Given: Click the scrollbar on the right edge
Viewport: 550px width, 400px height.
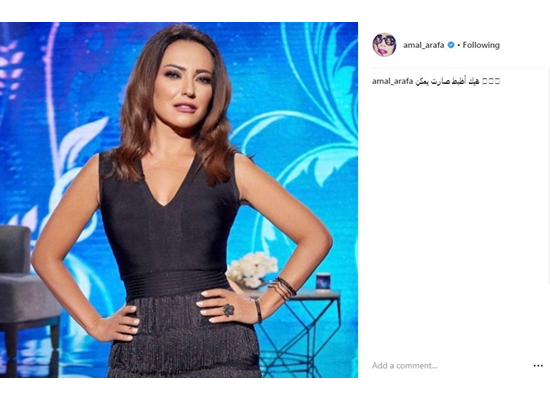Looking at the screenshot, I should 549,175.
